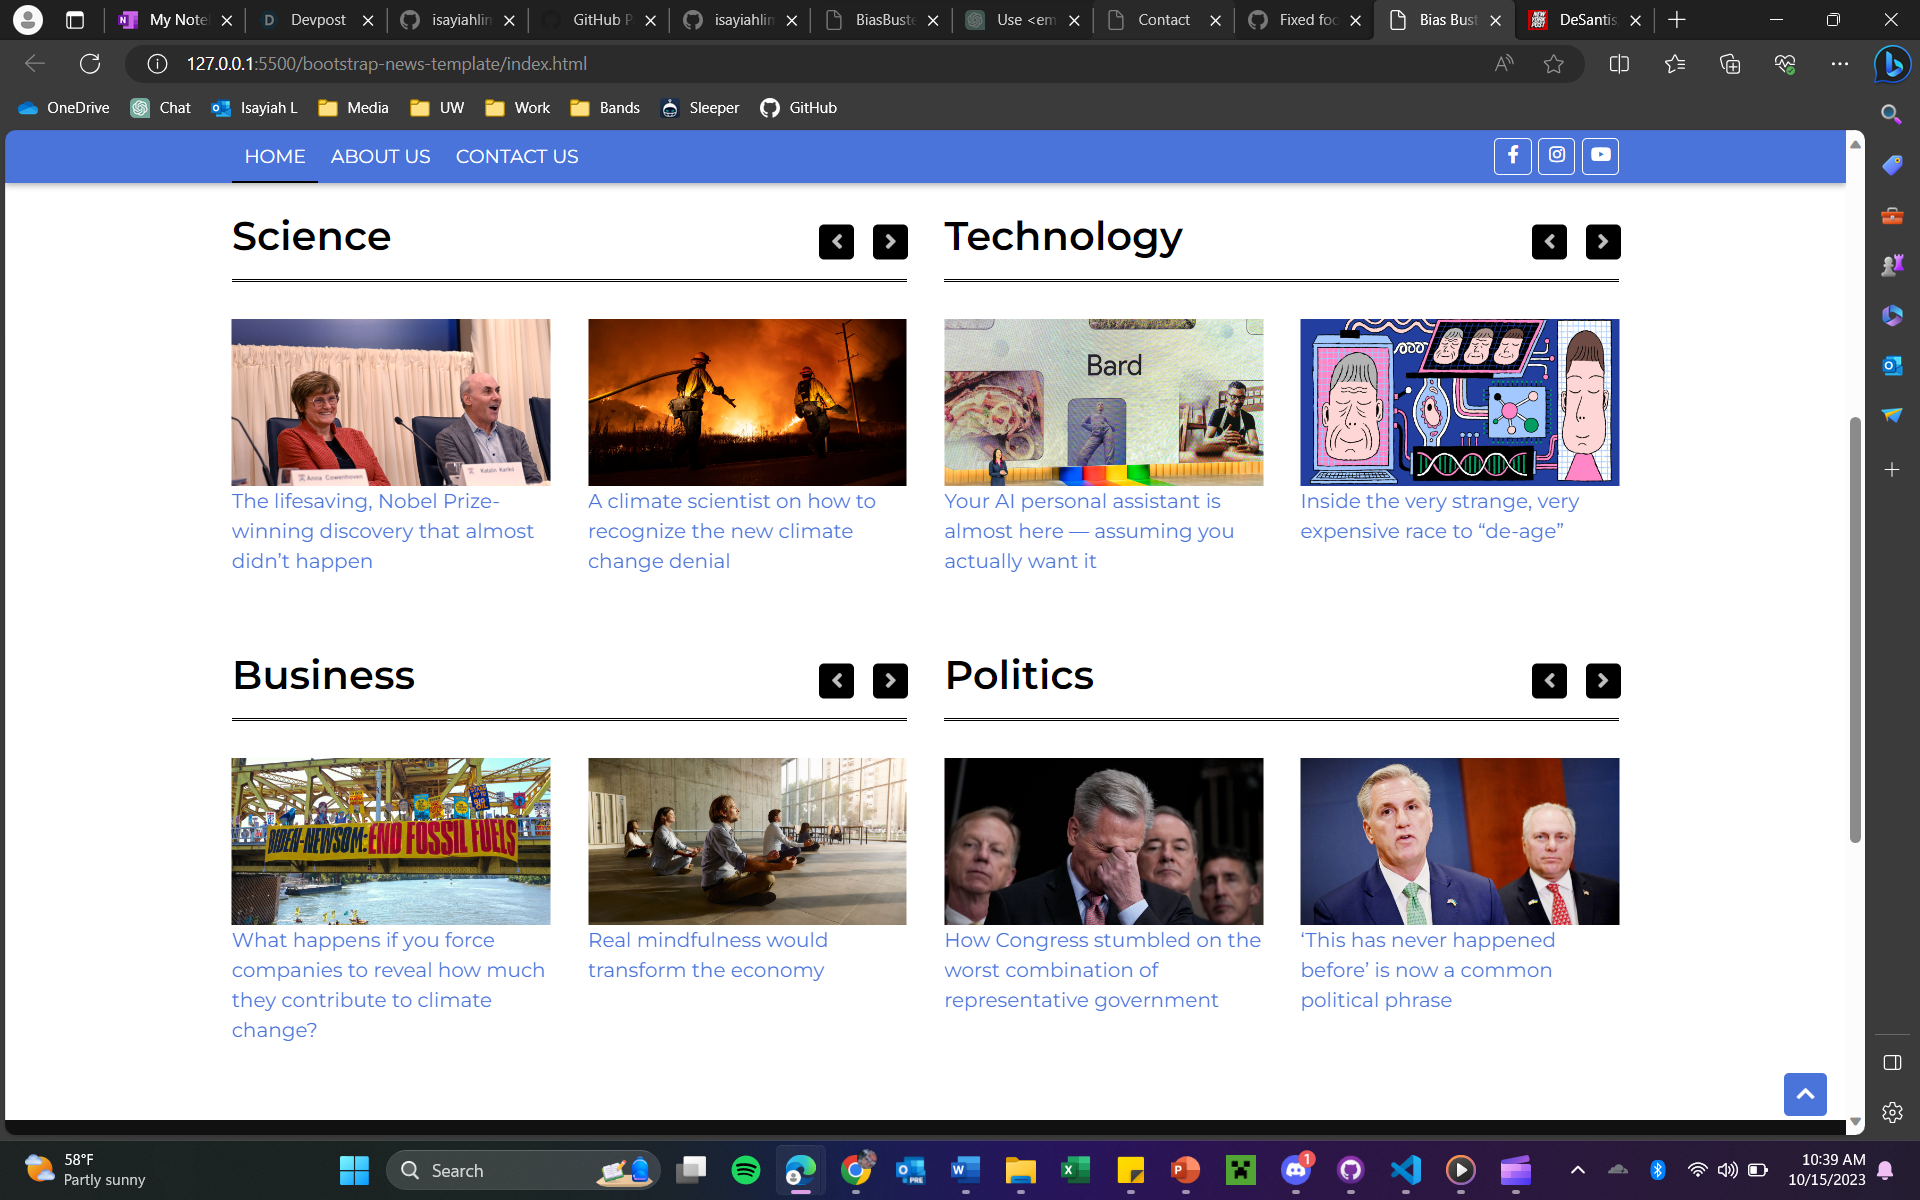This screenshot has width=1920, height=1200.
Task: Click the previous arrow in the Politics carousel
Action: click(x=1549, y=681)
